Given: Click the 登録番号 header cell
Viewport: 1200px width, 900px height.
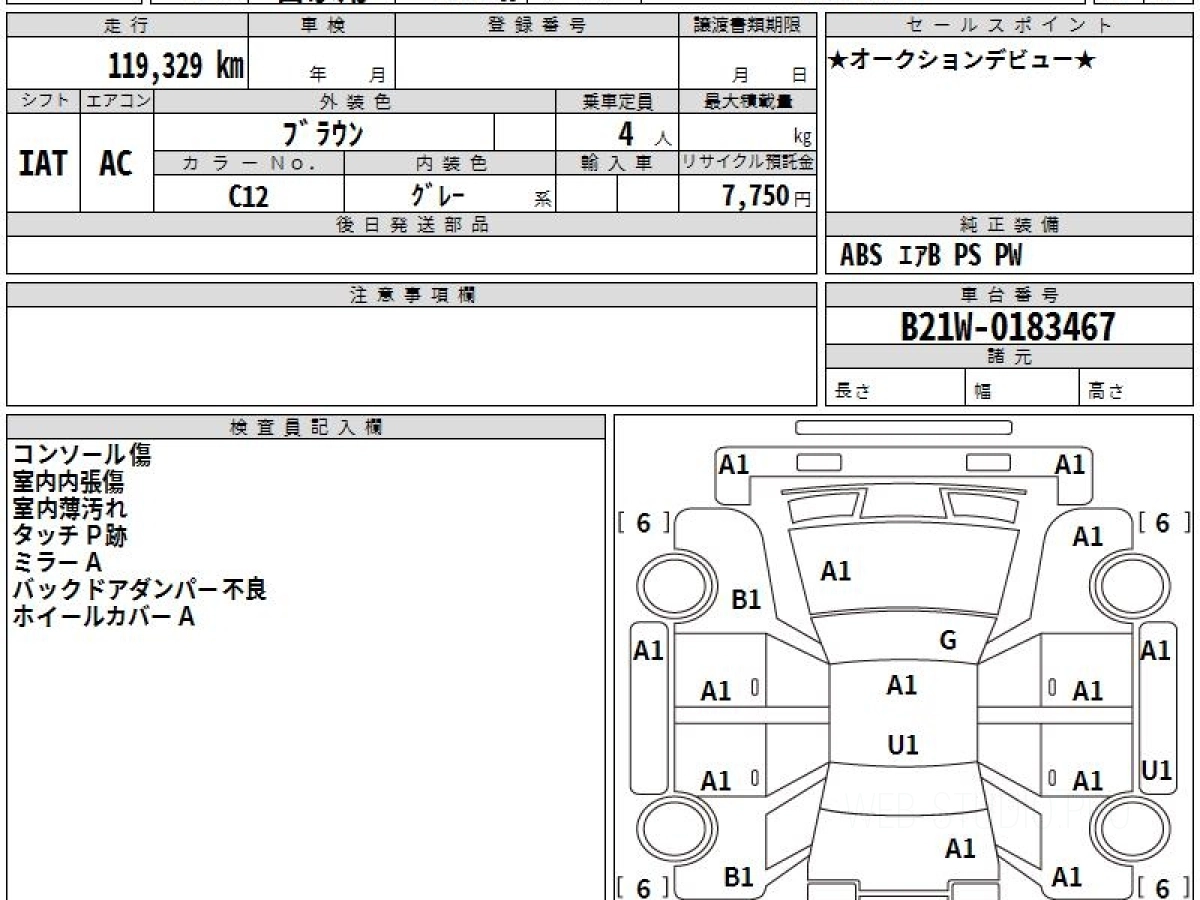Looking at the screenshot, I should click(x=537, y=26).
